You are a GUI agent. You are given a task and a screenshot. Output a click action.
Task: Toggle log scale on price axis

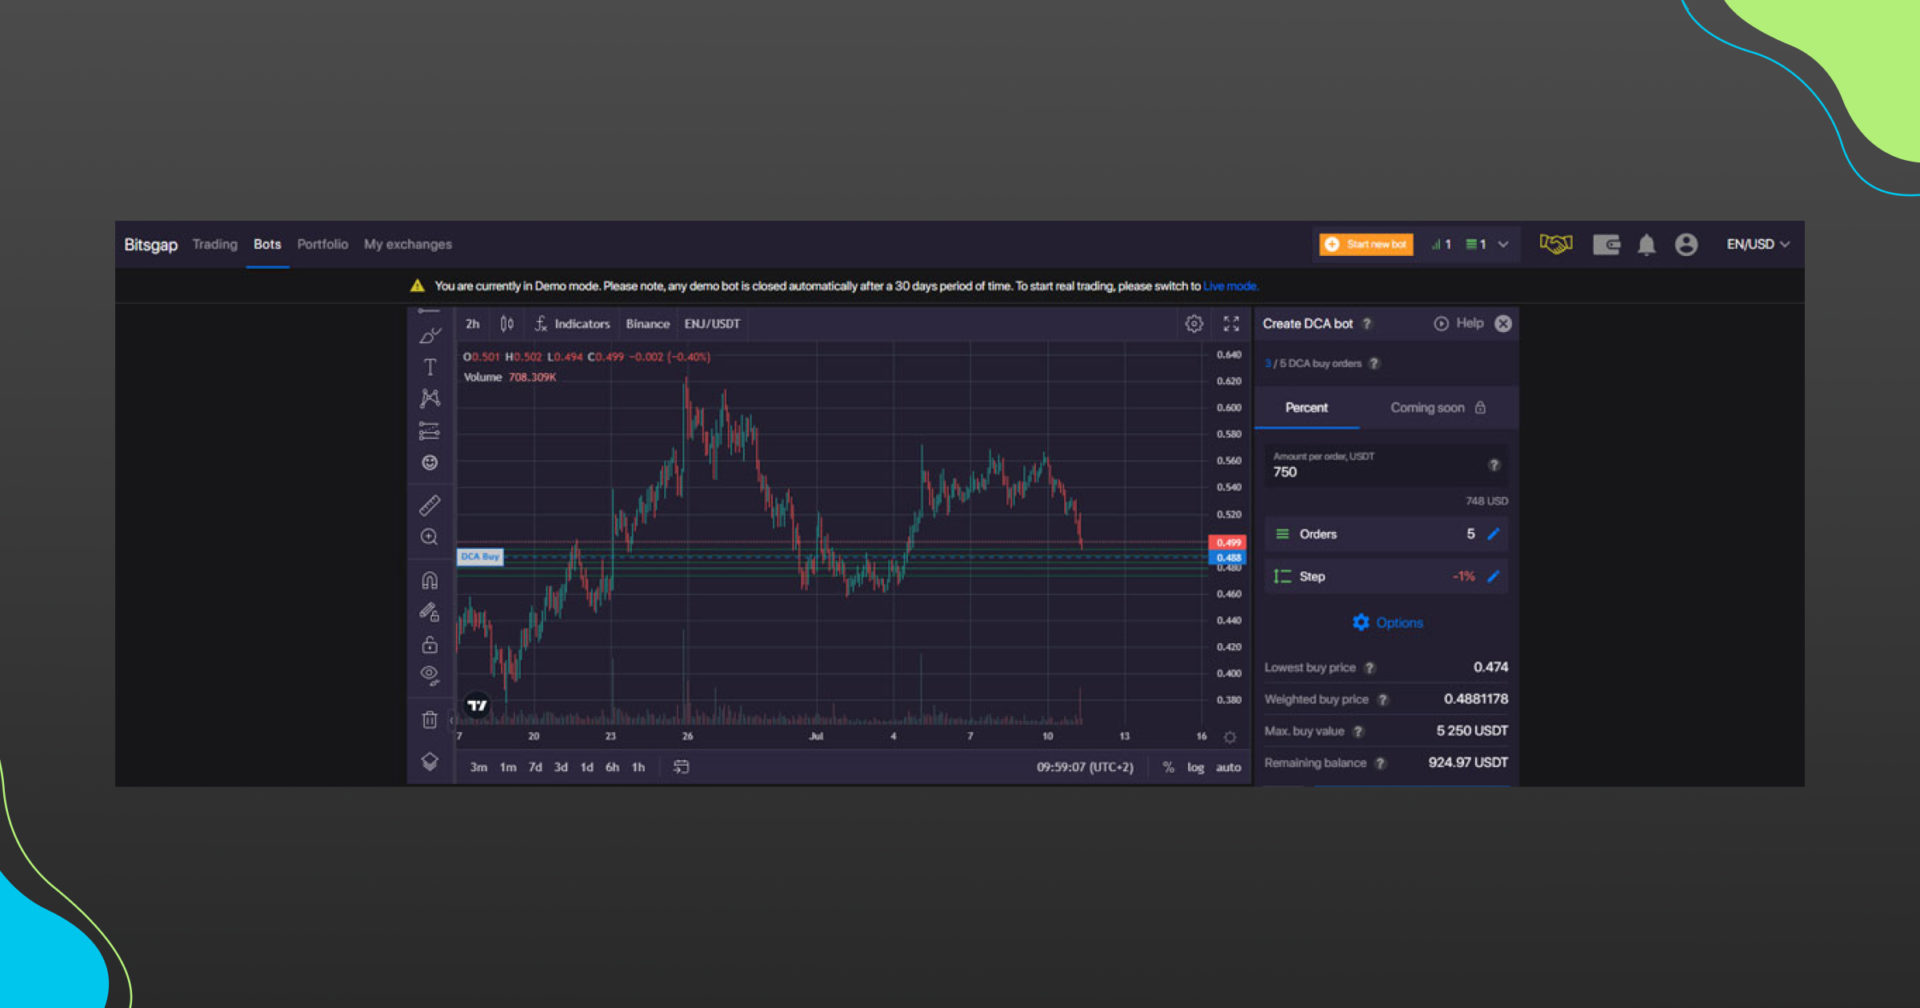coord(1195,768)
